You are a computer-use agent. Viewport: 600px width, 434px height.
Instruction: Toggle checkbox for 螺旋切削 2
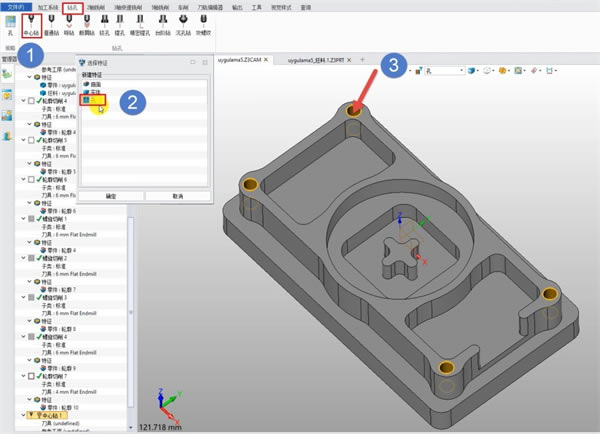coord(31,258)
